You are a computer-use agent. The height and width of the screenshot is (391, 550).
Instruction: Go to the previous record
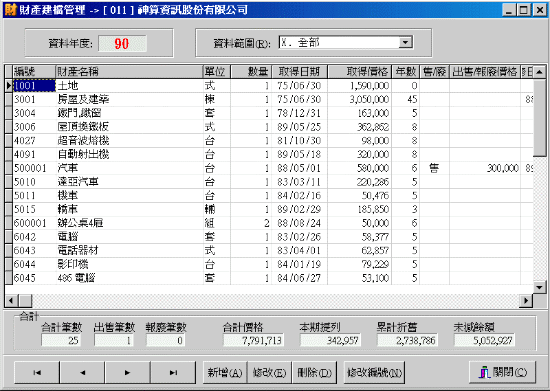tap(82, 372)
